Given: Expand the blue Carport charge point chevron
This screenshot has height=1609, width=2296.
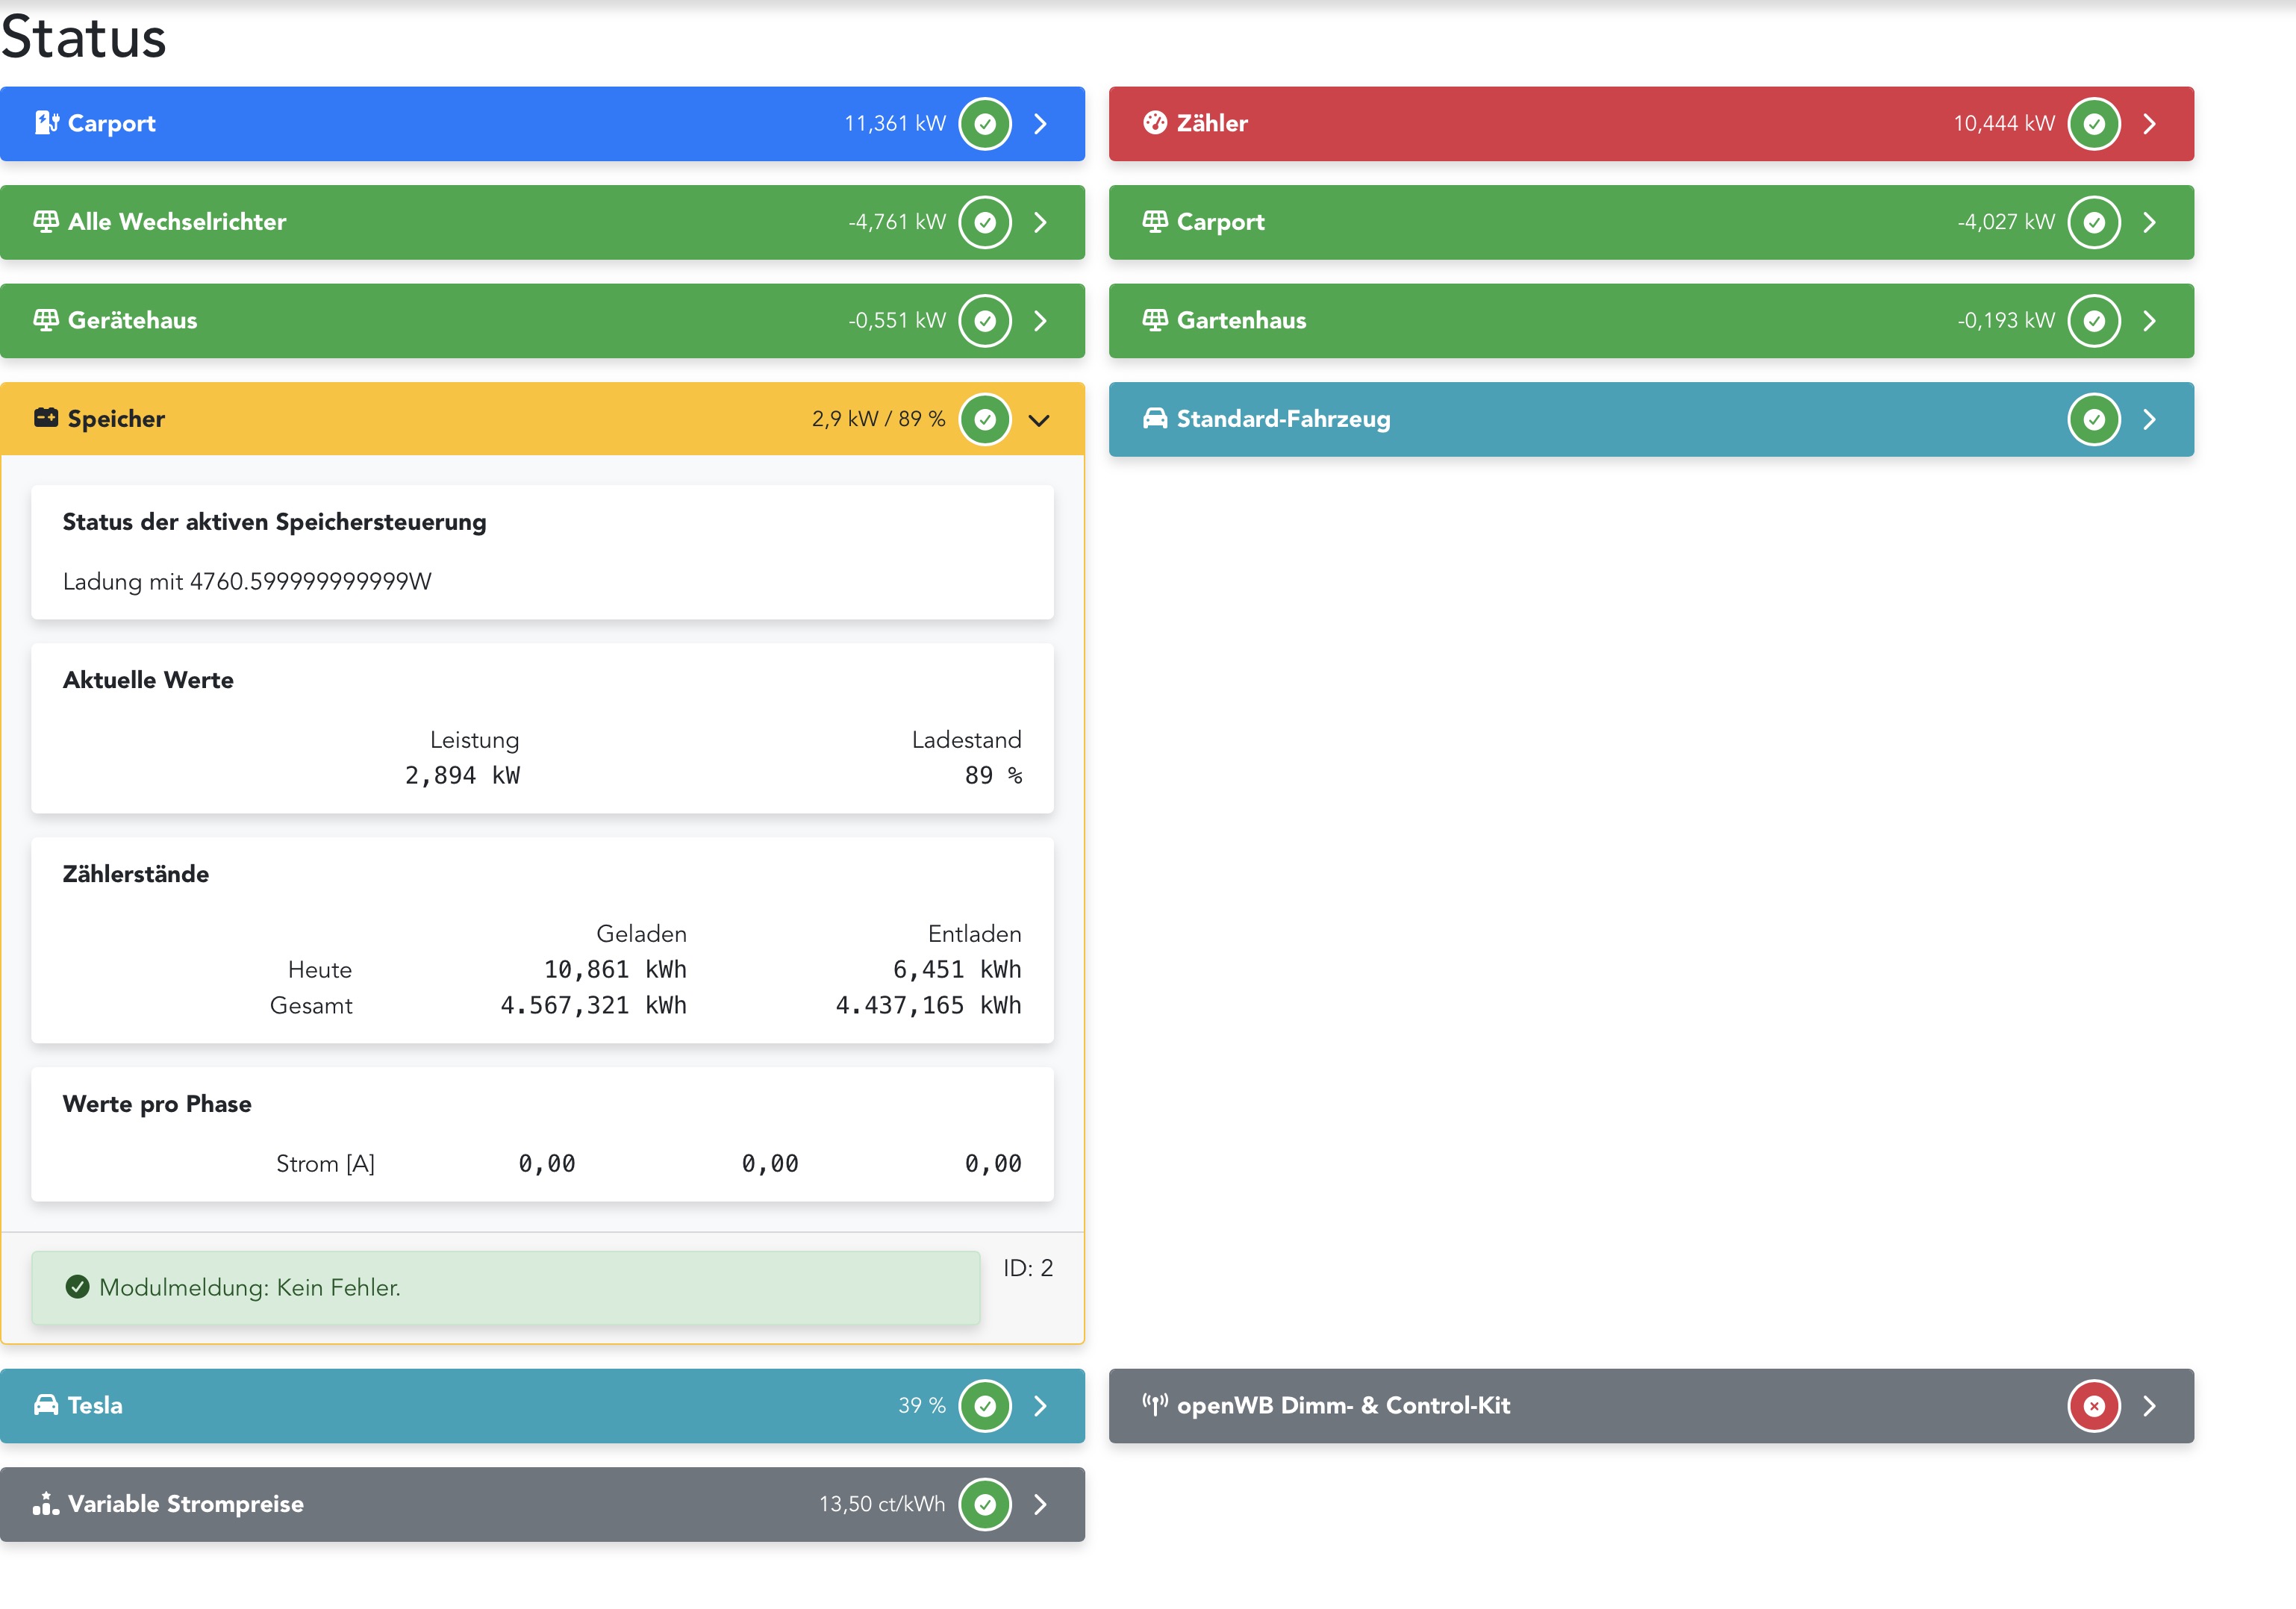Looking at the screenshot, I should click(x=1040, y=124).
